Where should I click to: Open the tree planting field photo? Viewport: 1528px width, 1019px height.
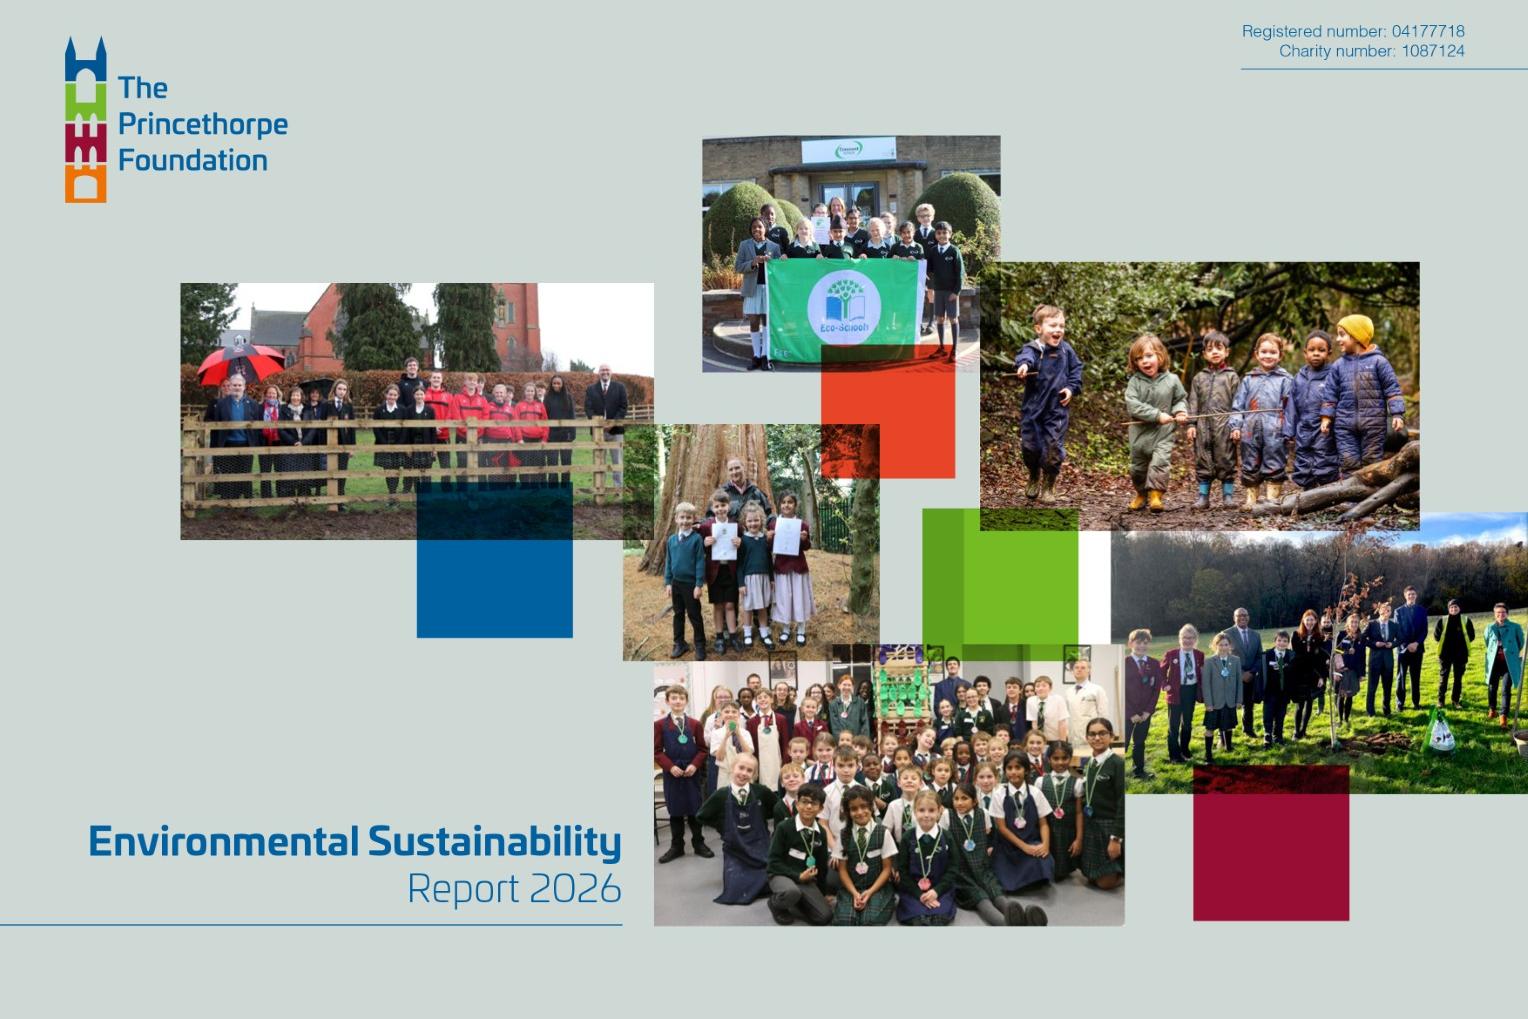(1319, 653)
